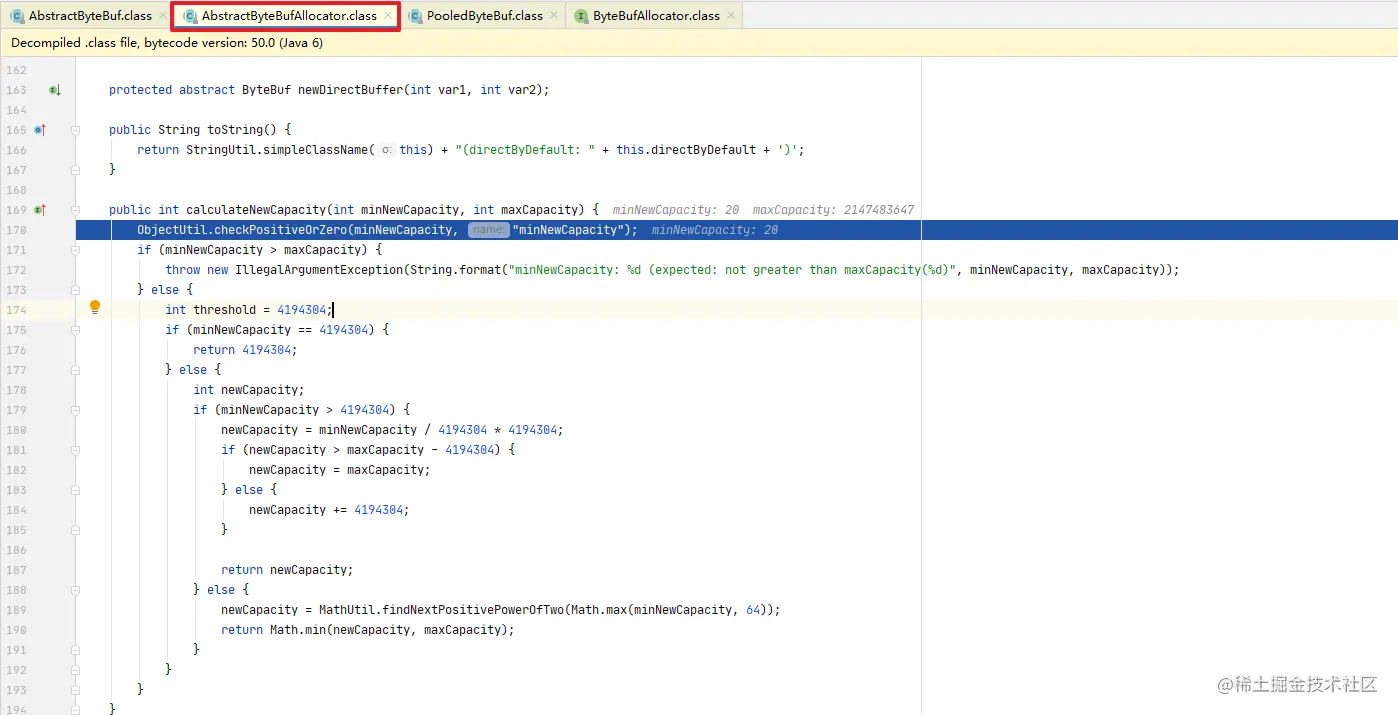Collapse the if block on line 179

click(x=76, y=410)
